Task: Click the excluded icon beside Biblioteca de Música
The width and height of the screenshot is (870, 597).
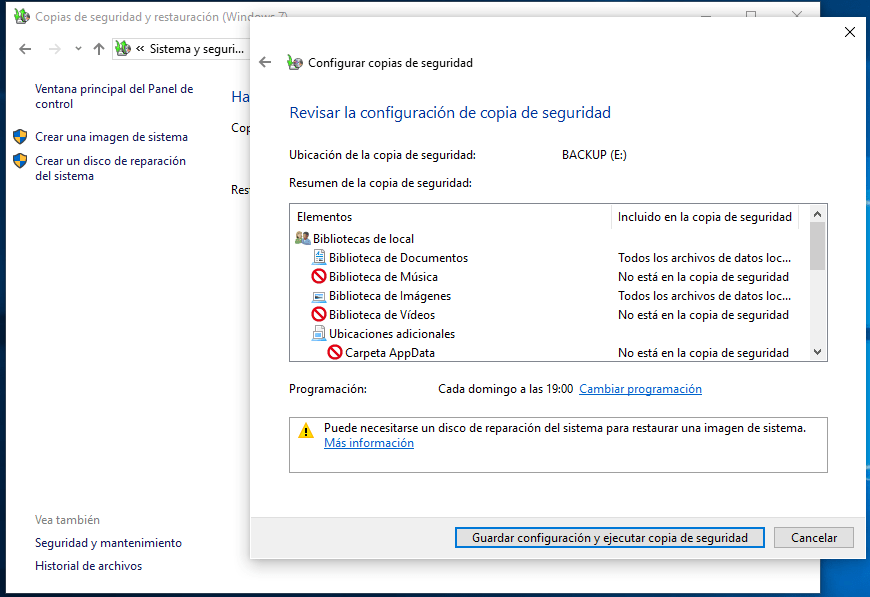Action: click(319, 277)
